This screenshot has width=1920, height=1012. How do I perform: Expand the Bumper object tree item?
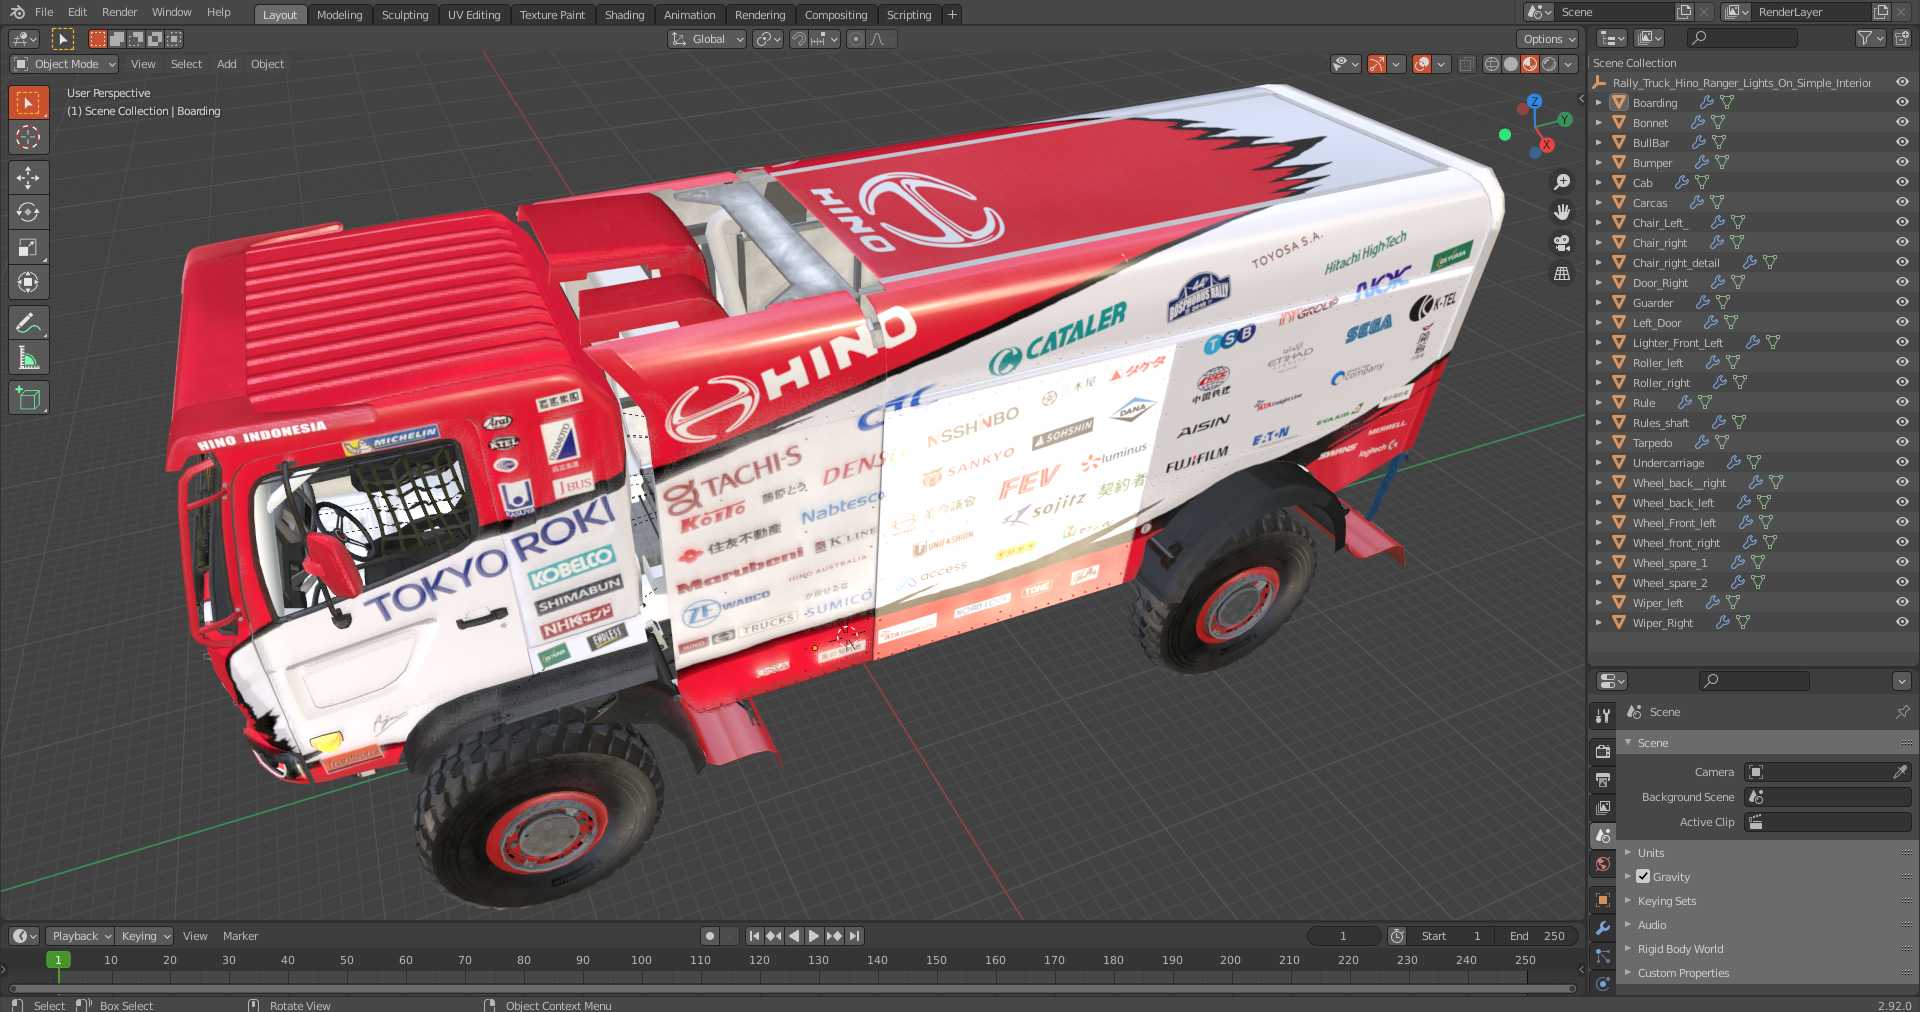pos(1598,162)
